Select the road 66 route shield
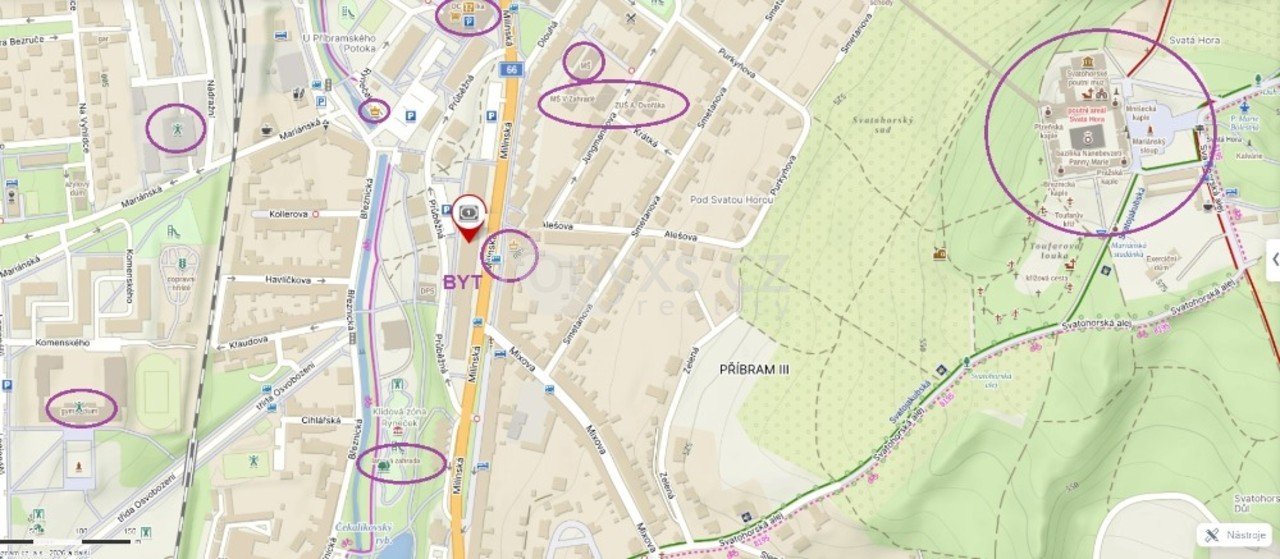This screenshot has width=1280, height=559. pyautogui.click(x=511, y=69)
